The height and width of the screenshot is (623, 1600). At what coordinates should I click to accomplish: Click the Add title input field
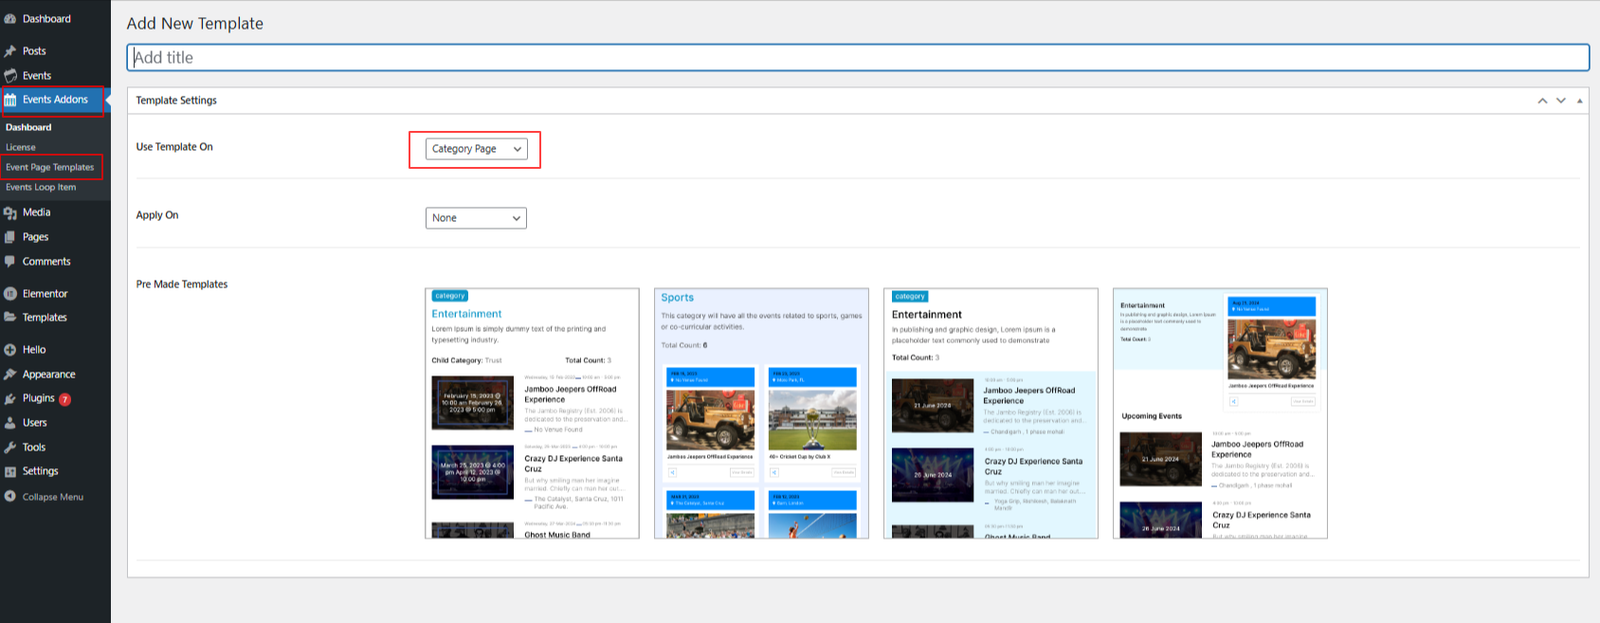[857, 58]
